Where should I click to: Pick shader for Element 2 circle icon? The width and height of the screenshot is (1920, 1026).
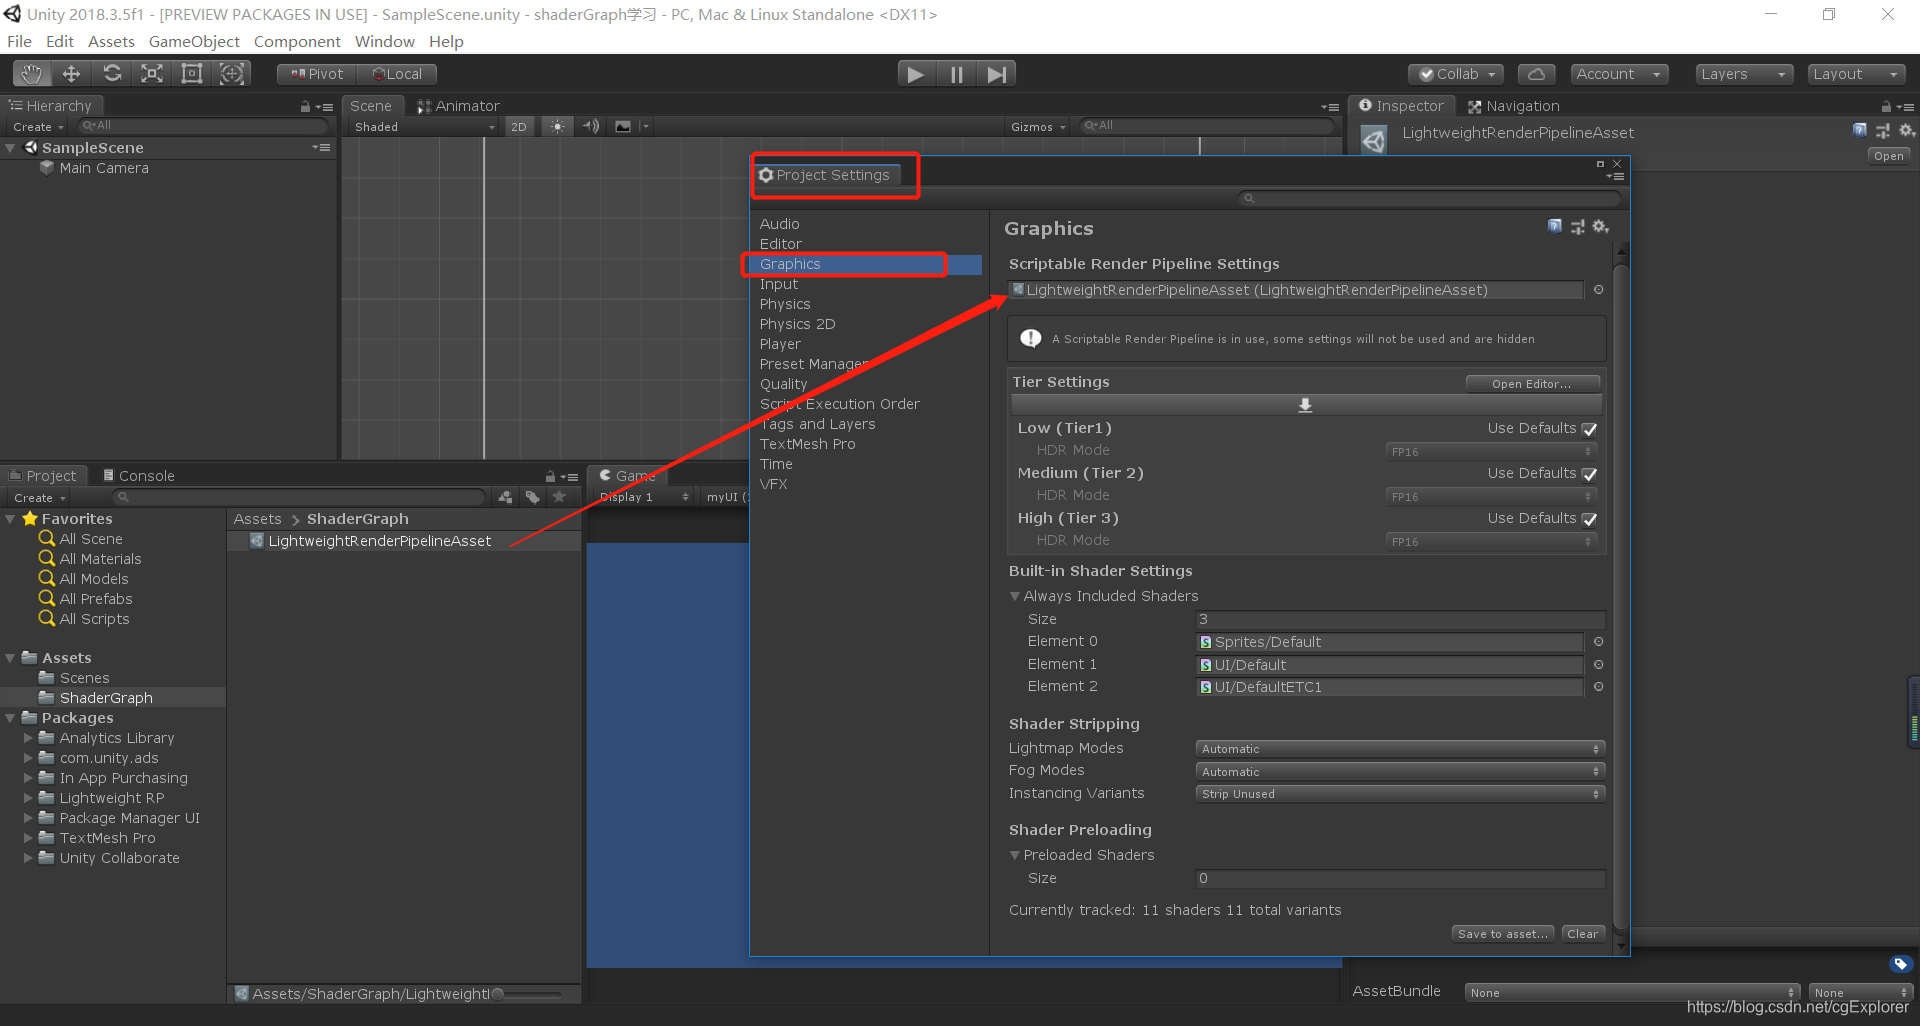pyautogui.click(x=1598, y=687)
